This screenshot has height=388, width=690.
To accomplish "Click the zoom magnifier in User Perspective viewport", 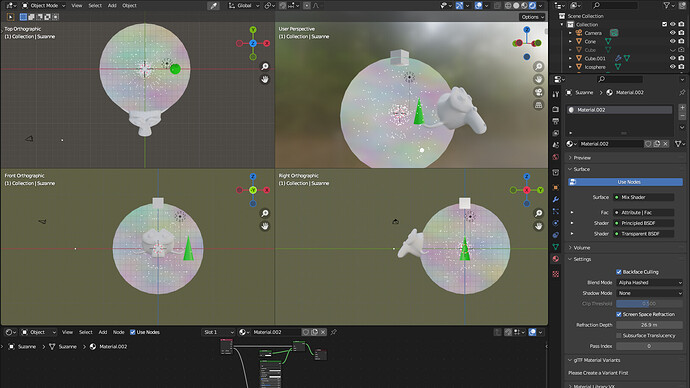I will pos(539,66).
